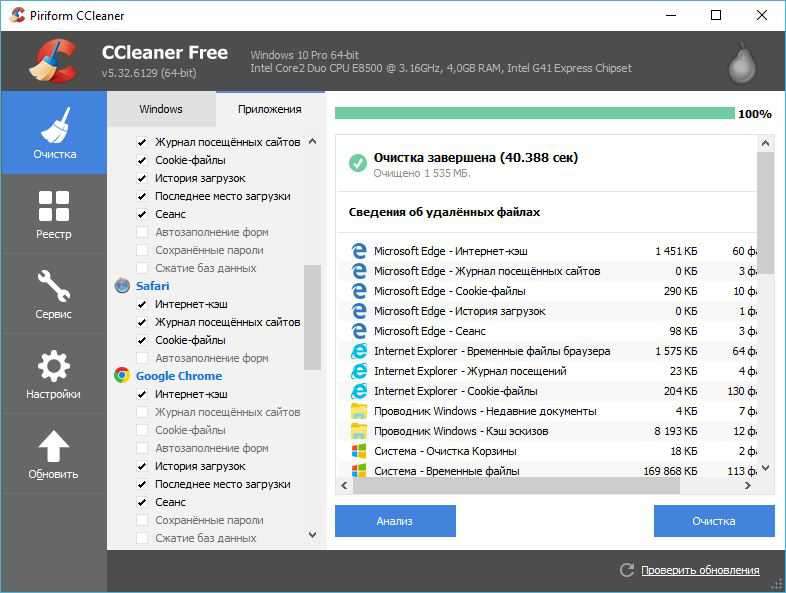
Task: Click the Google Chrome icon
Action: [x=122, y=375]
